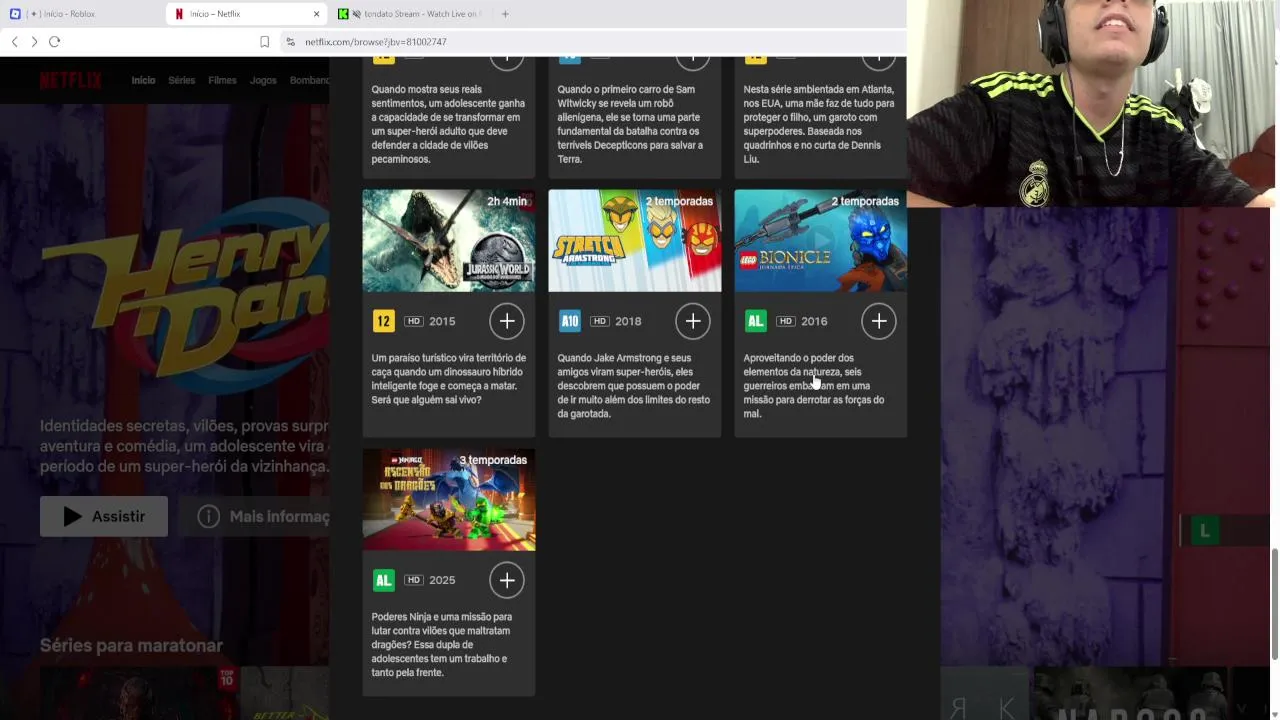Open the LEGO Bionicle thumbnail

tap(820, 241)
